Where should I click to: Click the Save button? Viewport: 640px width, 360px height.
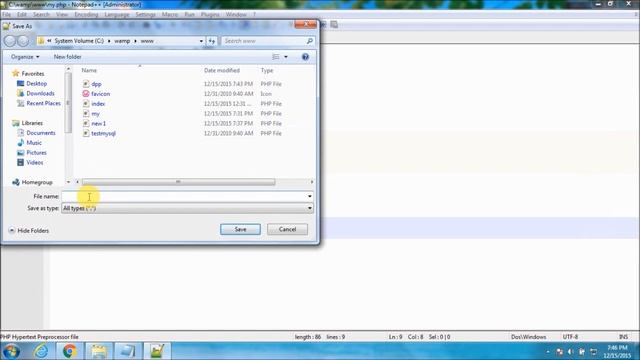240,229
